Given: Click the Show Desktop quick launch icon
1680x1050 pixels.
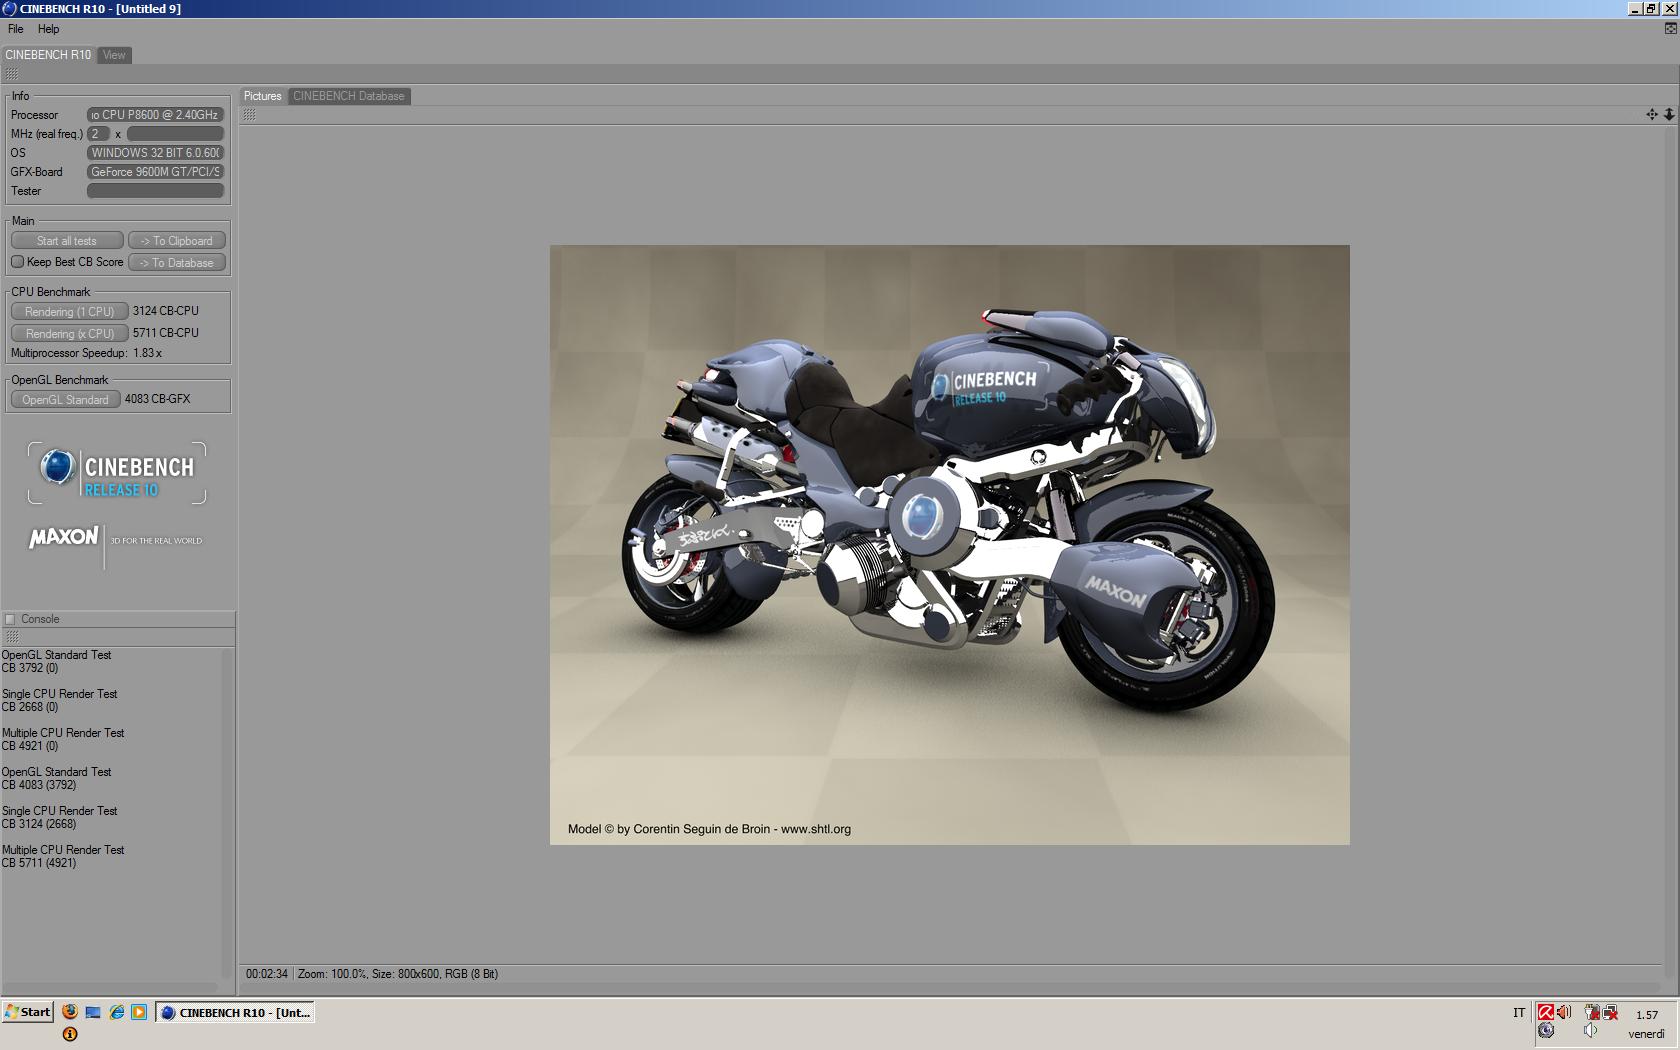Looking at the screenshot, I should tap(93, 1012).
